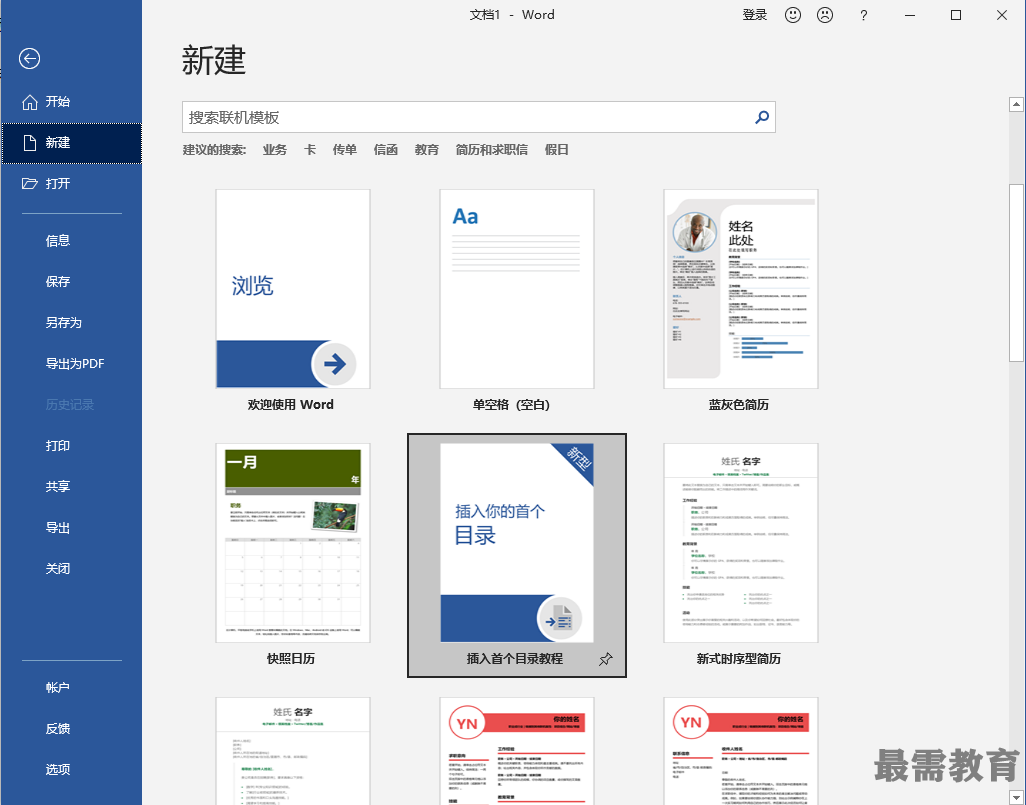
Task: Select the first red YN resume template
Action: coord(517,751)
